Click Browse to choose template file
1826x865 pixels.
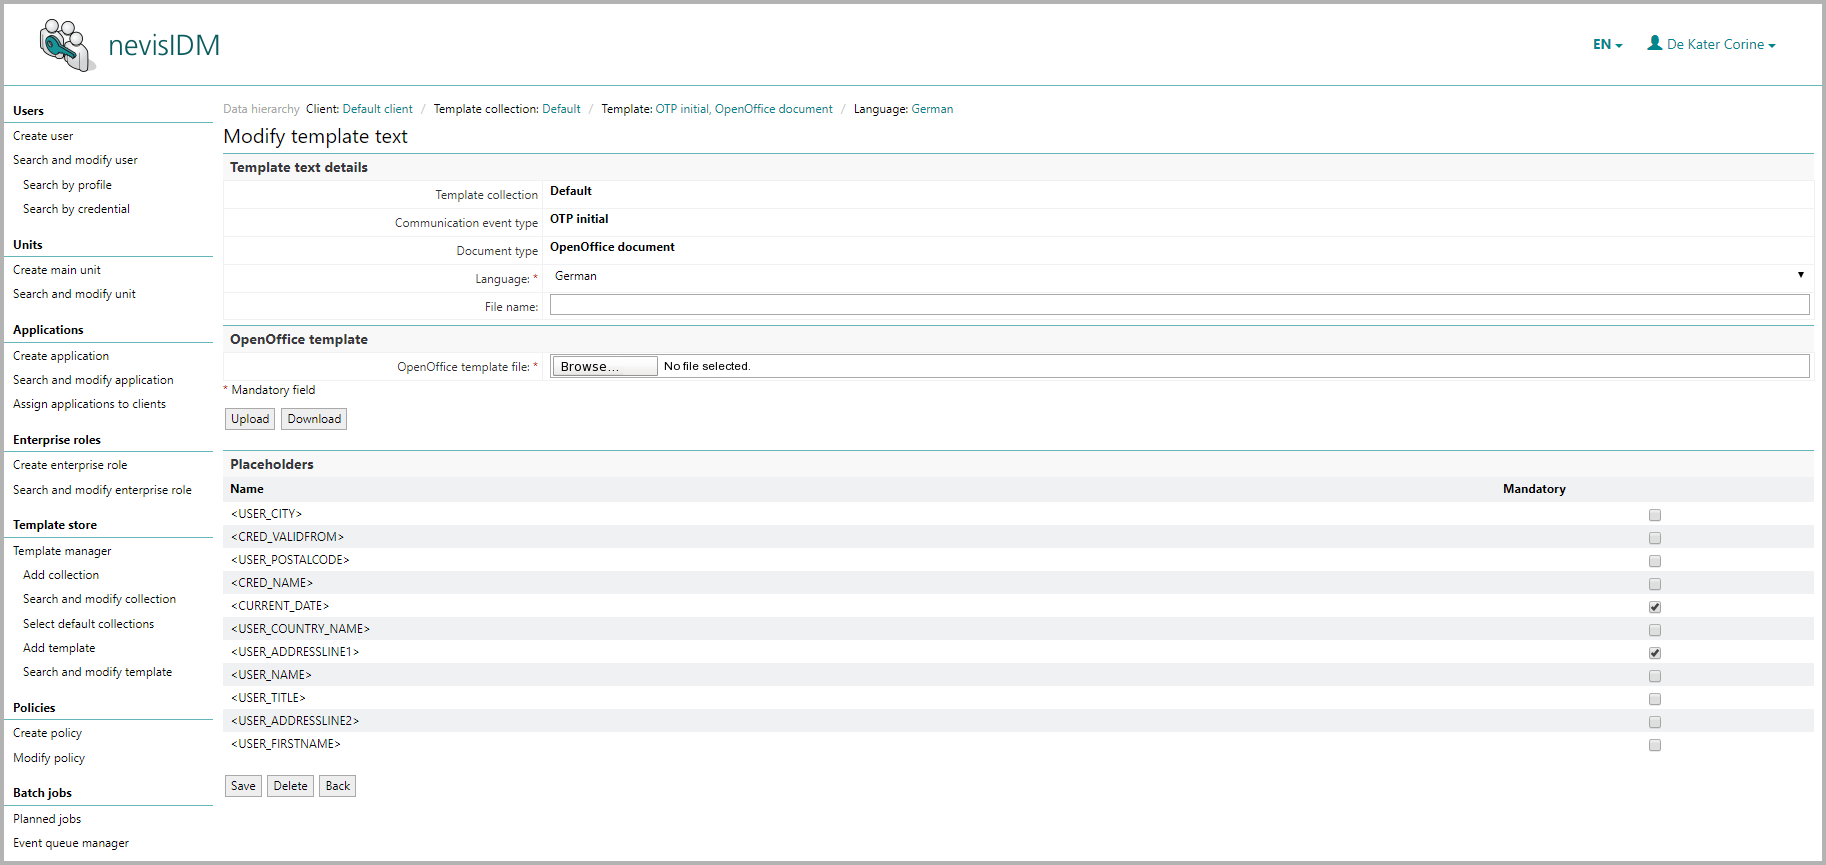[x=604, y=367]
